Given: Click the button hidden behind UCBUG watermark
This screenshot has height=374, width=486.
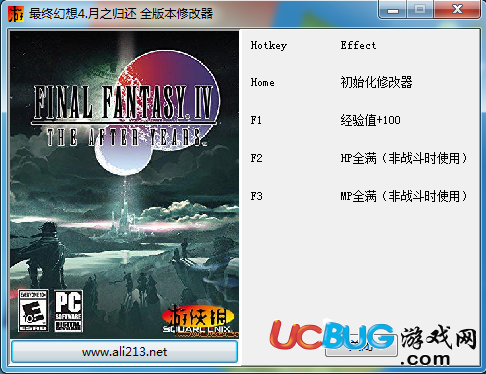Looking at the screenshot, I should (361, 347).
